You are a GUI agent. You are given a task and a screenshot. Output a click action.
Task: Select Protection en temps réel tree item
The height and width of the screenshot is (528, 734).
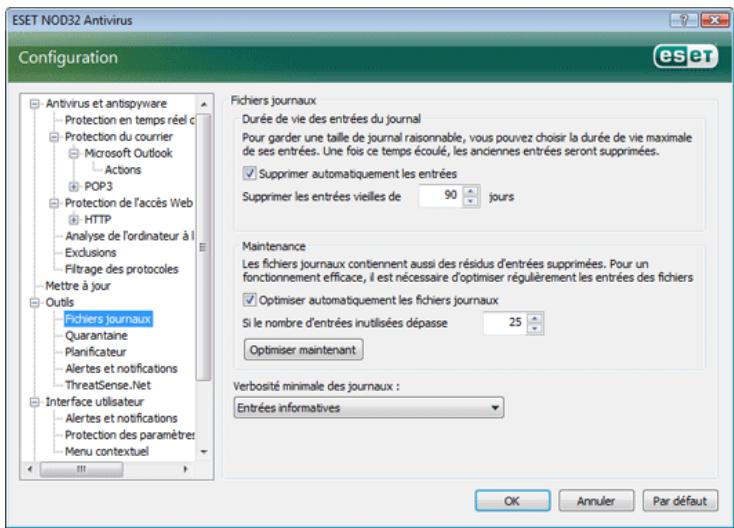[x=130, y=120]
